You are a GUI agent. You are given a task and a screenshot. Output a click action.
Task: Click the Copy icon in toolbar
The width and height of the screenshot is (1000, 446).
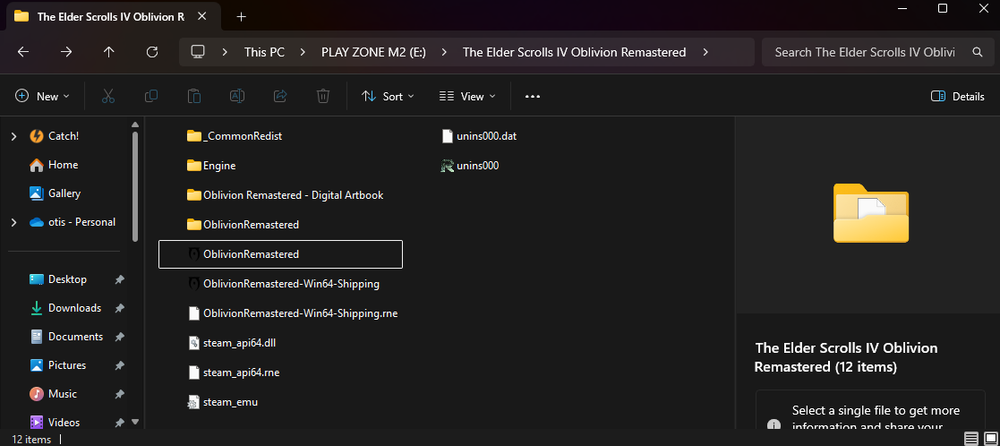(x=151, y=96)
